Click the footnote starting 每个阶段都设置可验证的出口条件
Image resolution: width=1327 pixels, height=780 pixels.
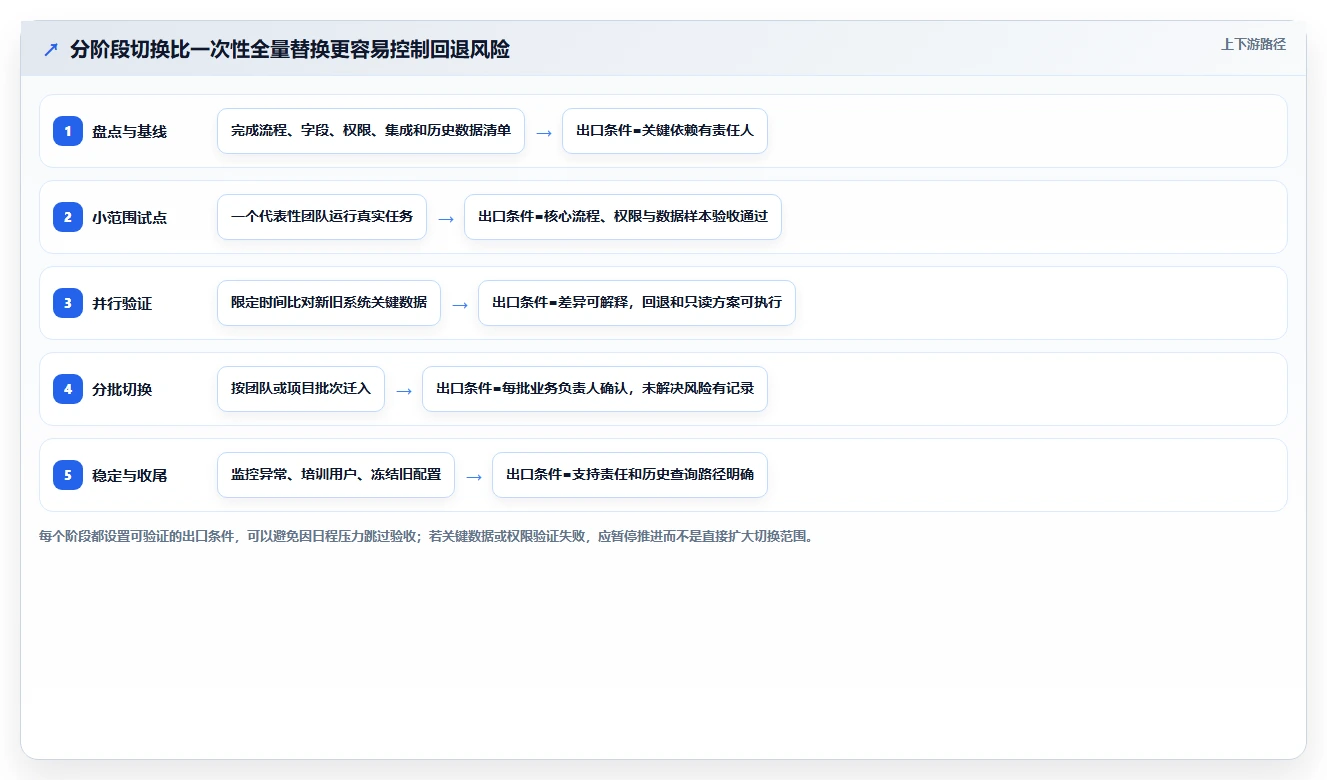(427, 536)
